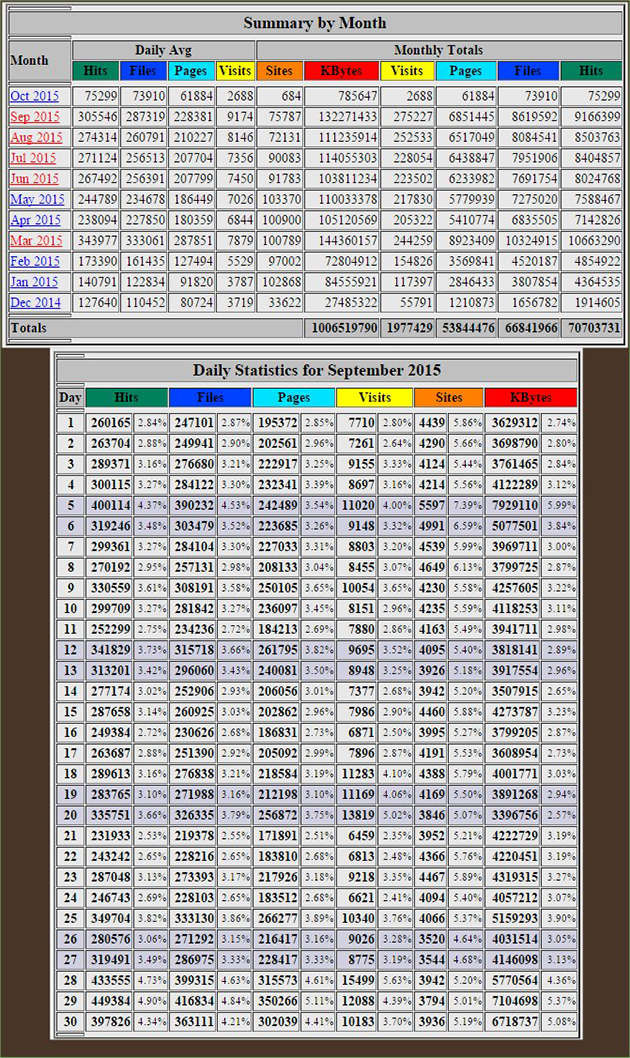Go to the Jul 2015 statistics link
The width and height of the screenshot is (630, 1058).
point(34,158)
